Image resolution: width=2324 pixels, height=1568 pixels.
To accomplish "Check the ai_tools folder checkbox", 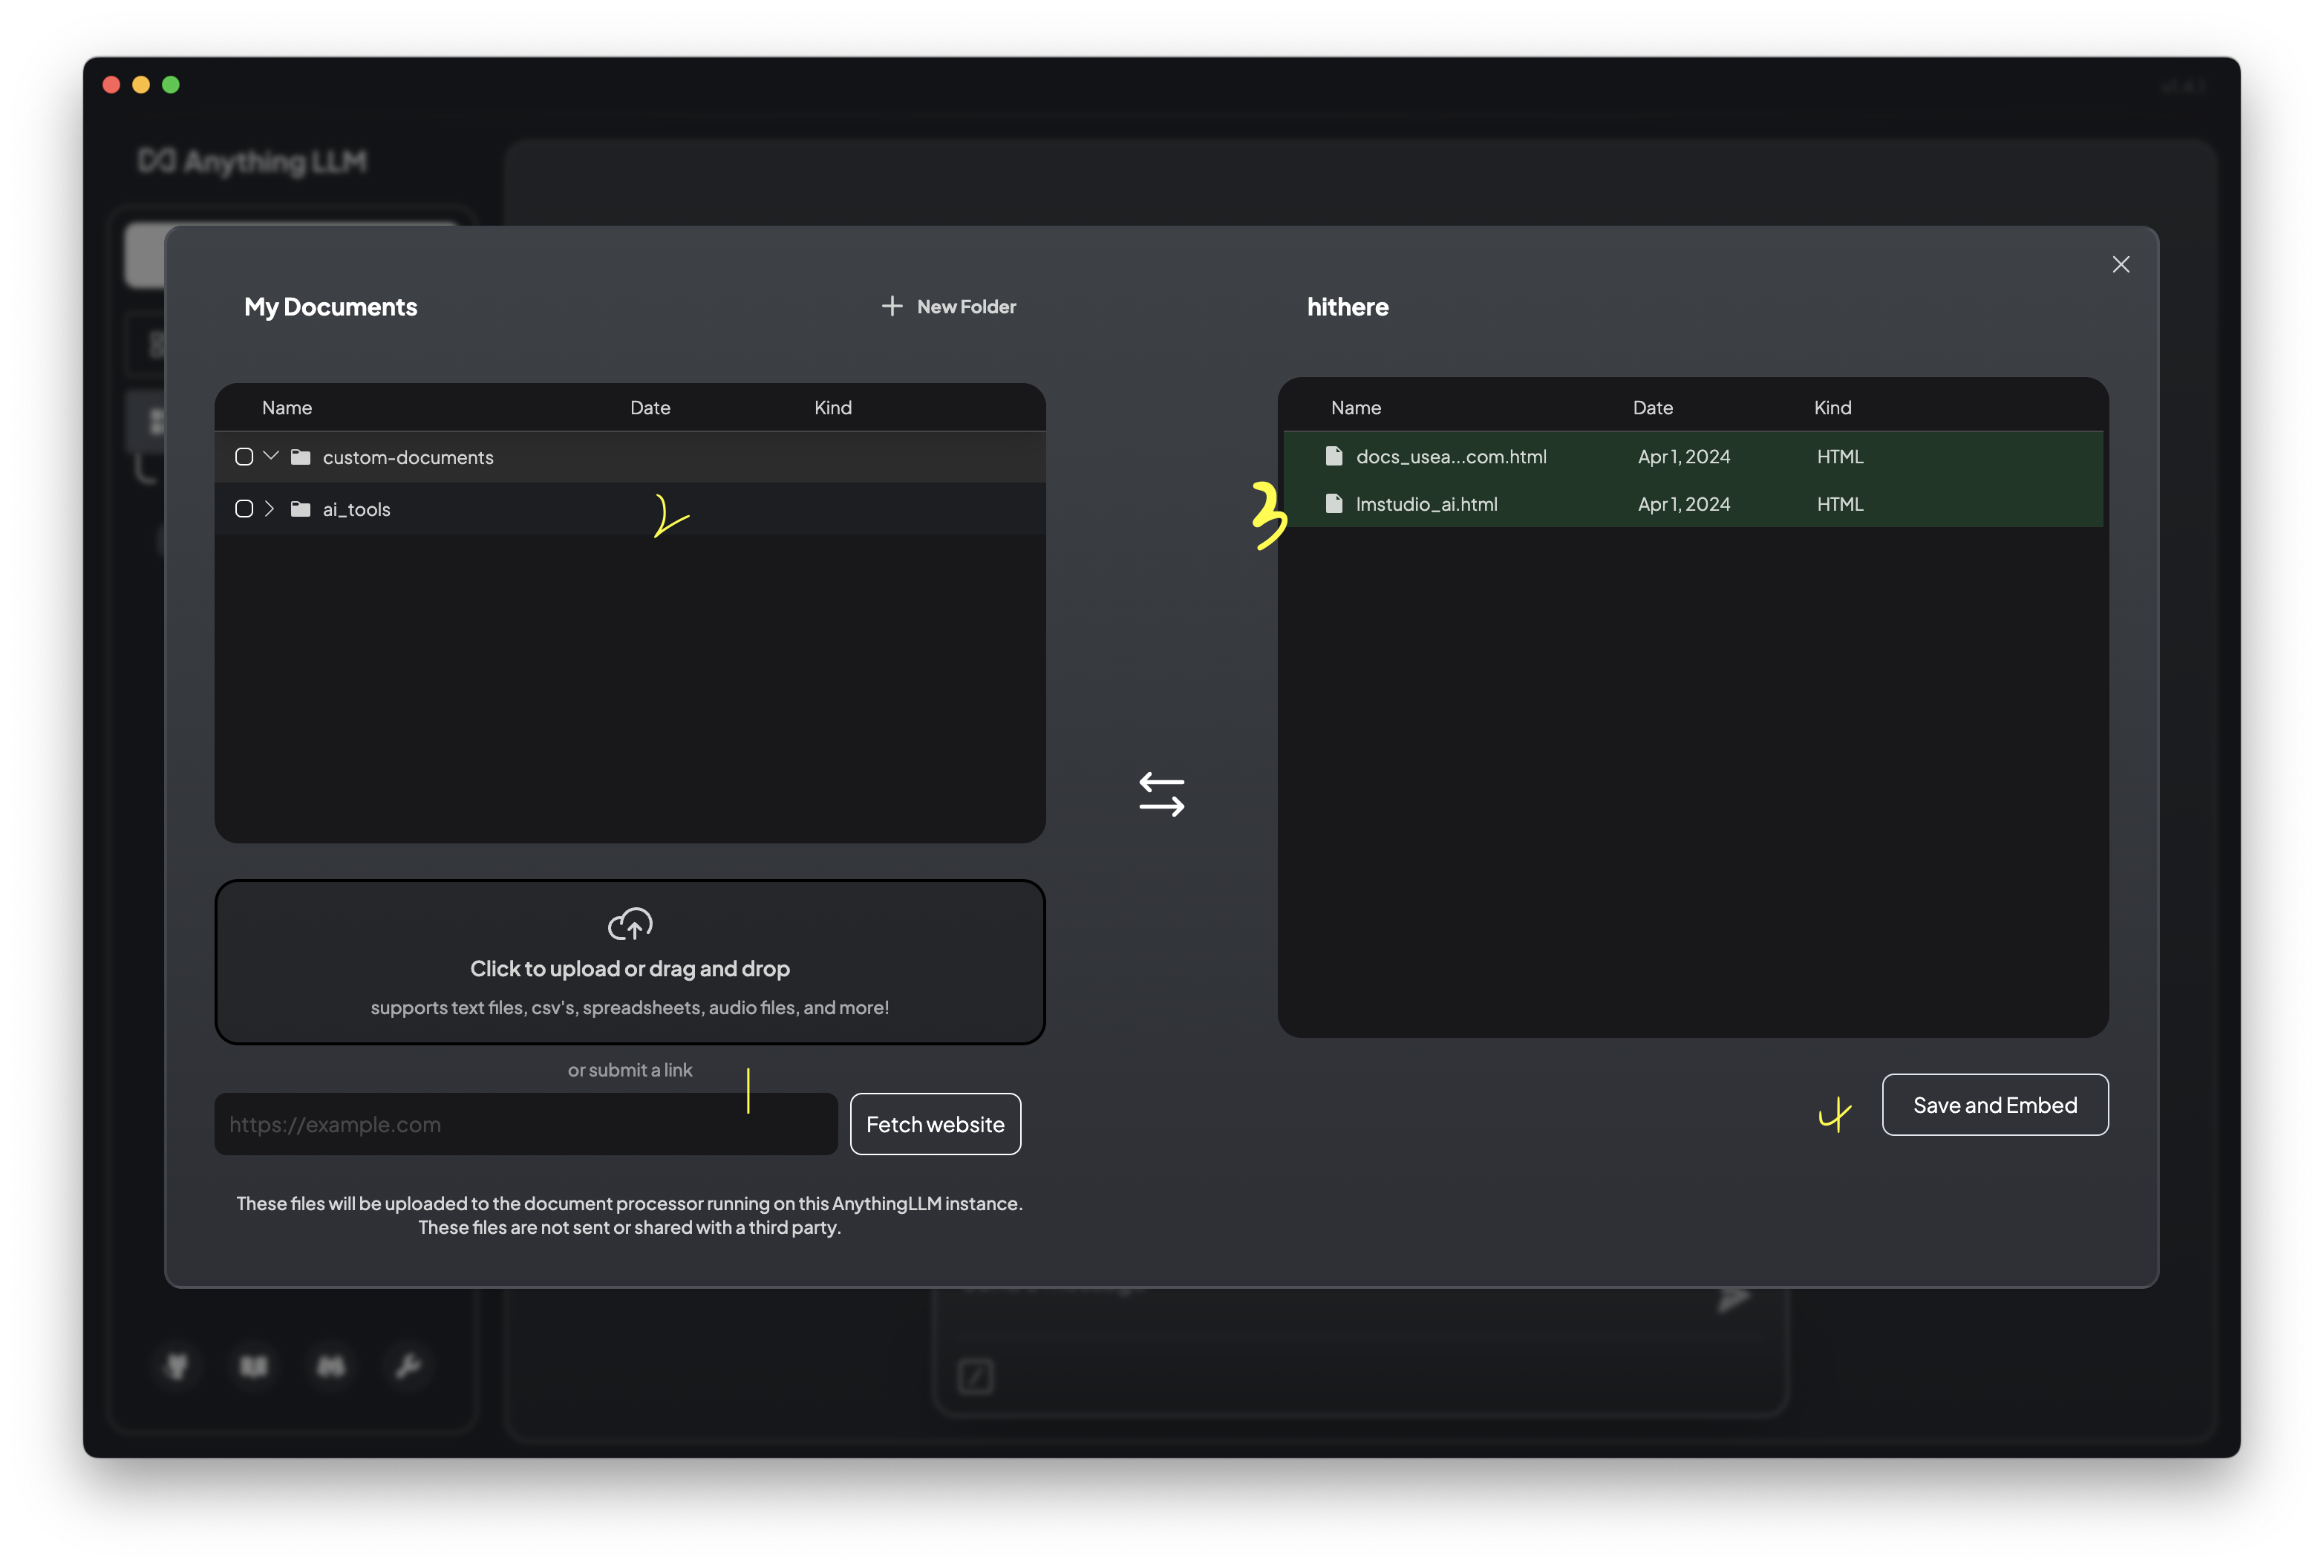I will (244, 509).
